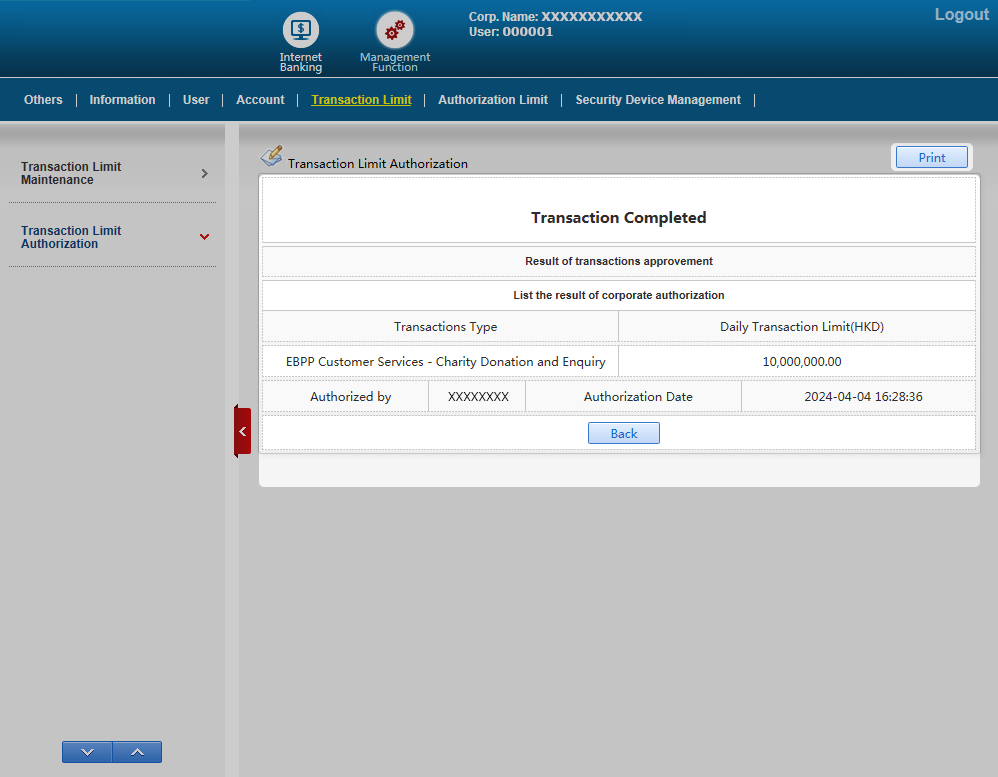
Task: Select the User menu item
Action: (x=196, y=100)
